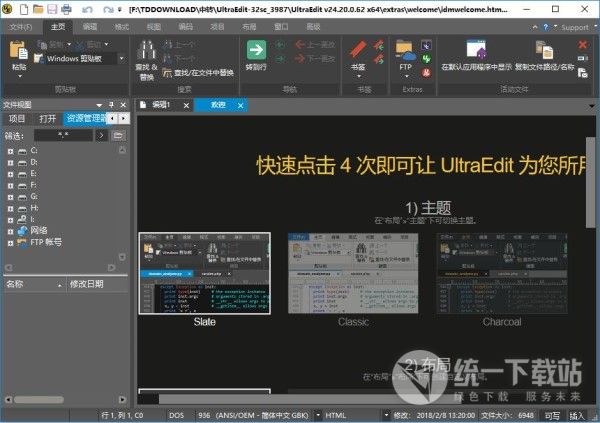
Task: Click the Previous change (上一更改) red arrow
Action: tap(316, 45)
